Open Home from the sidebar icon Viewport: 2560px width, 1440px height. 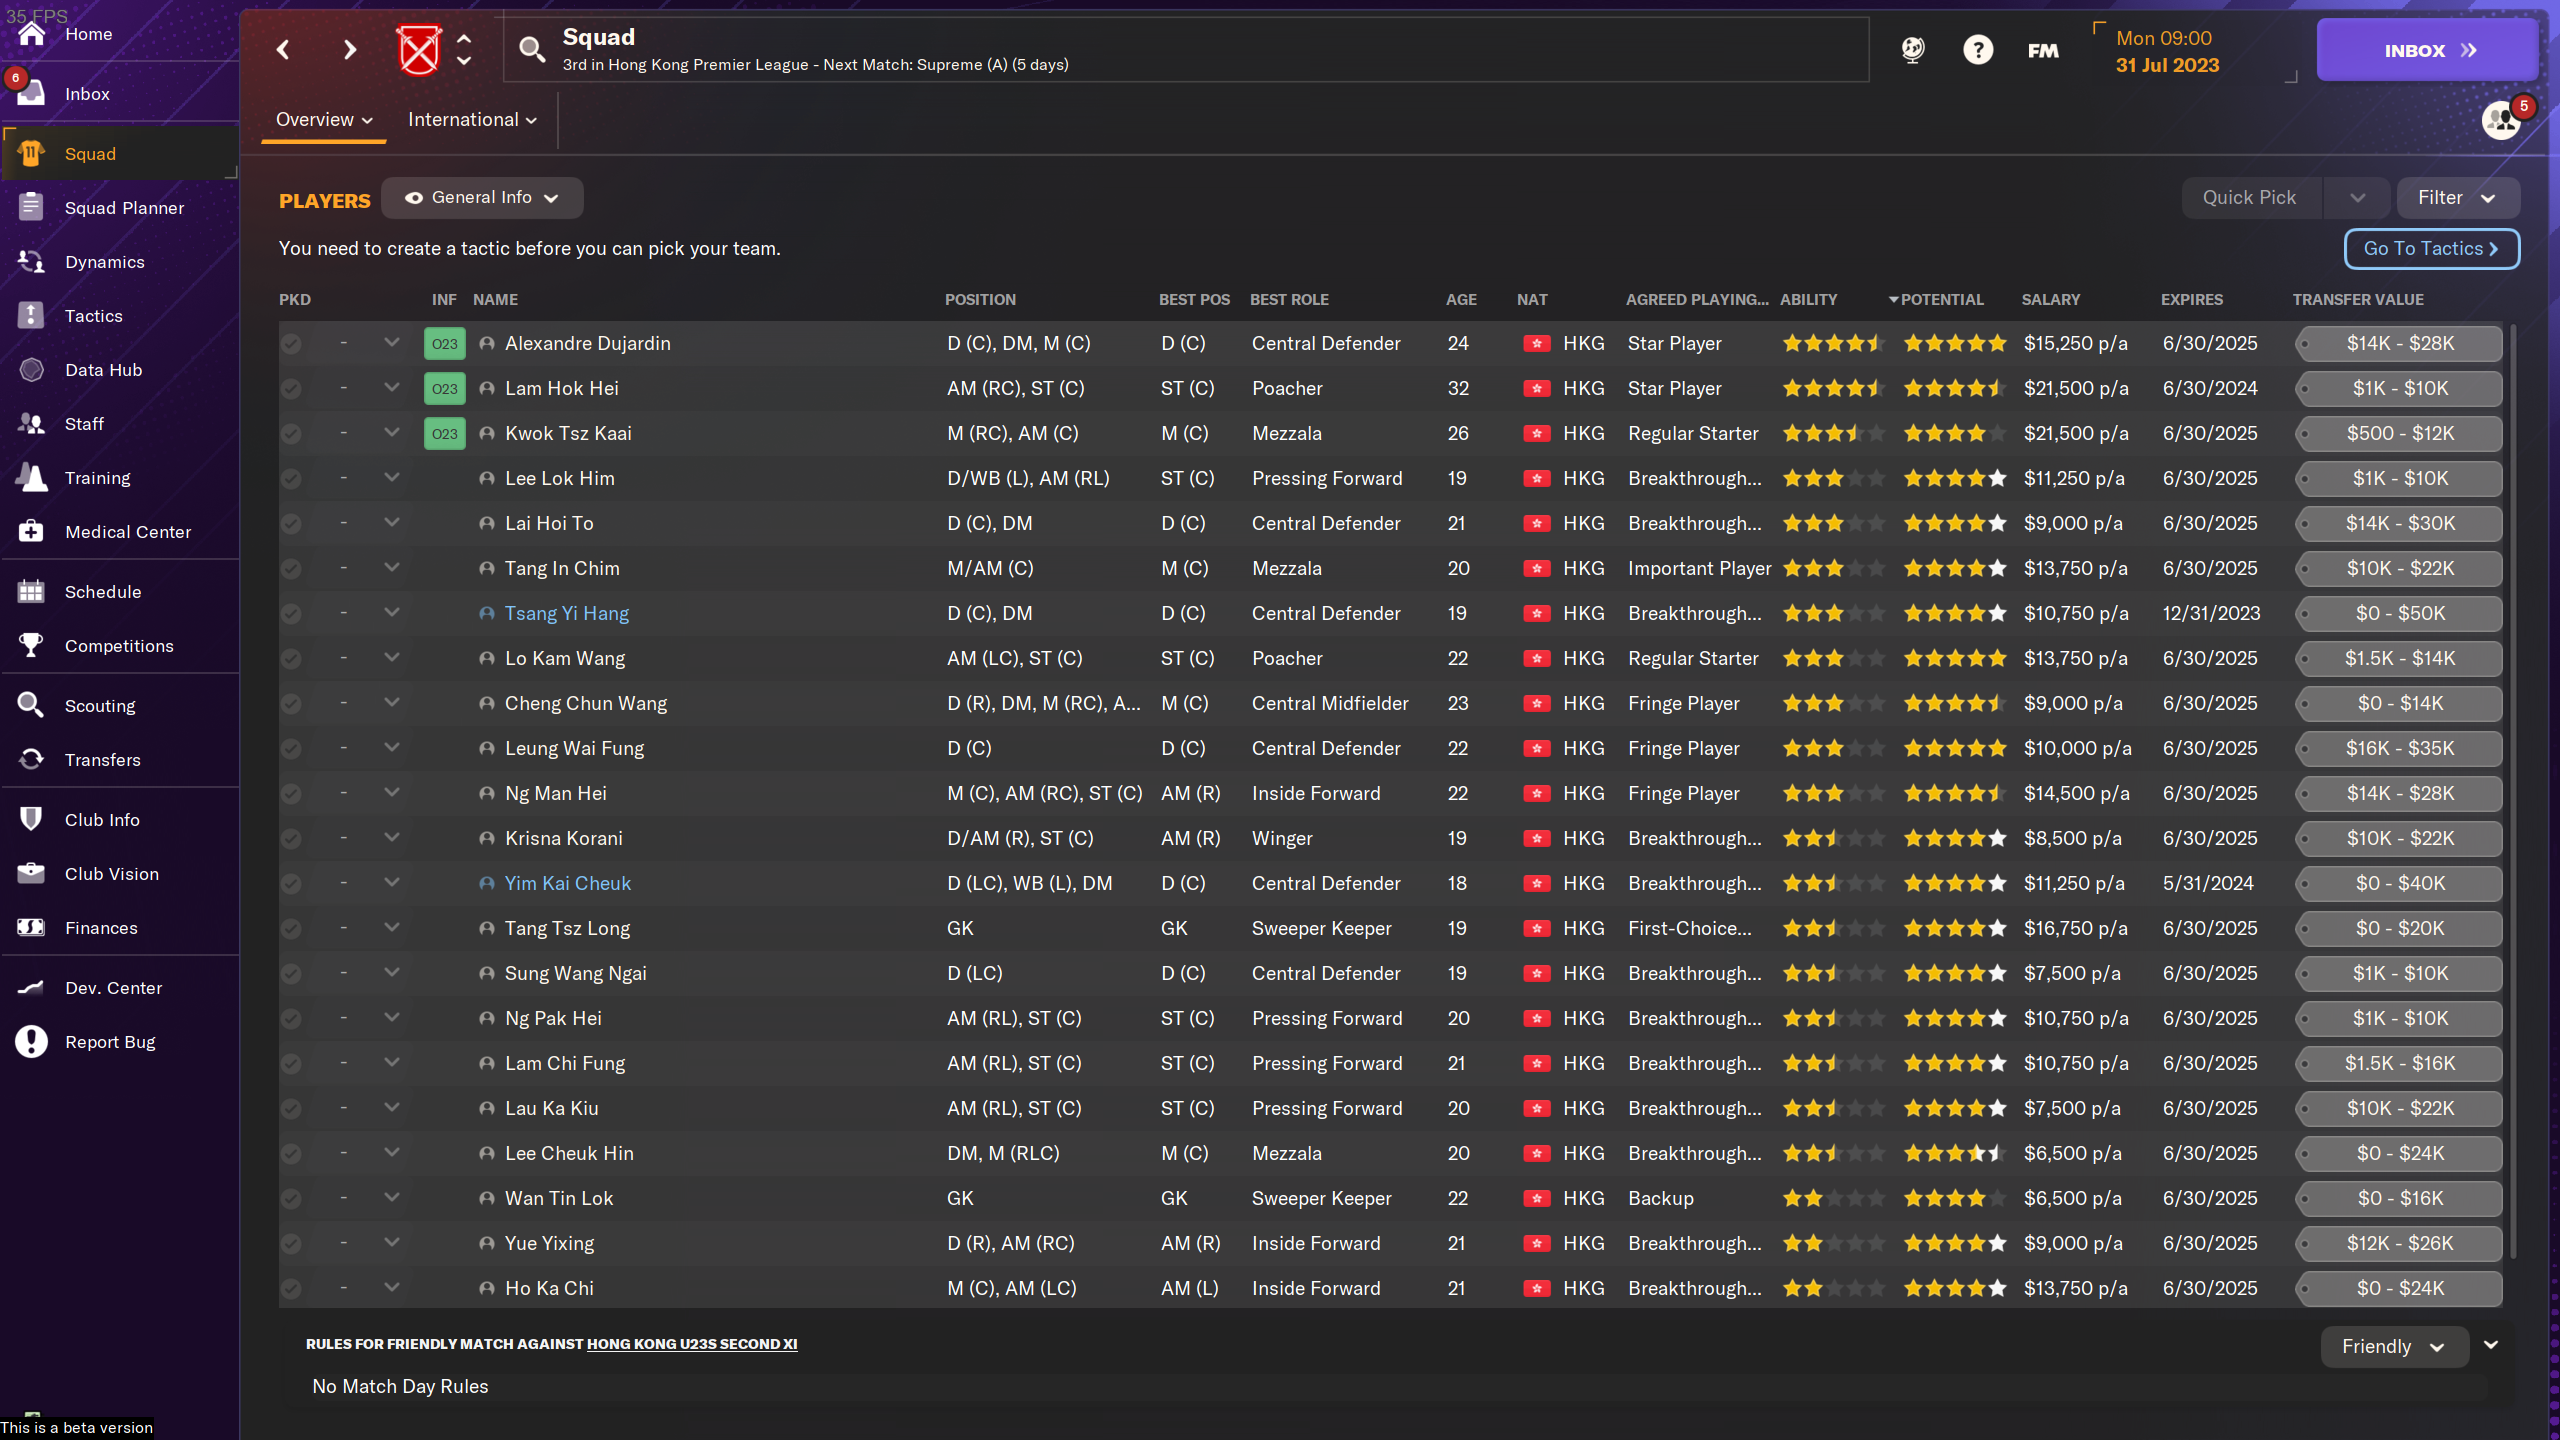point(31,34)
